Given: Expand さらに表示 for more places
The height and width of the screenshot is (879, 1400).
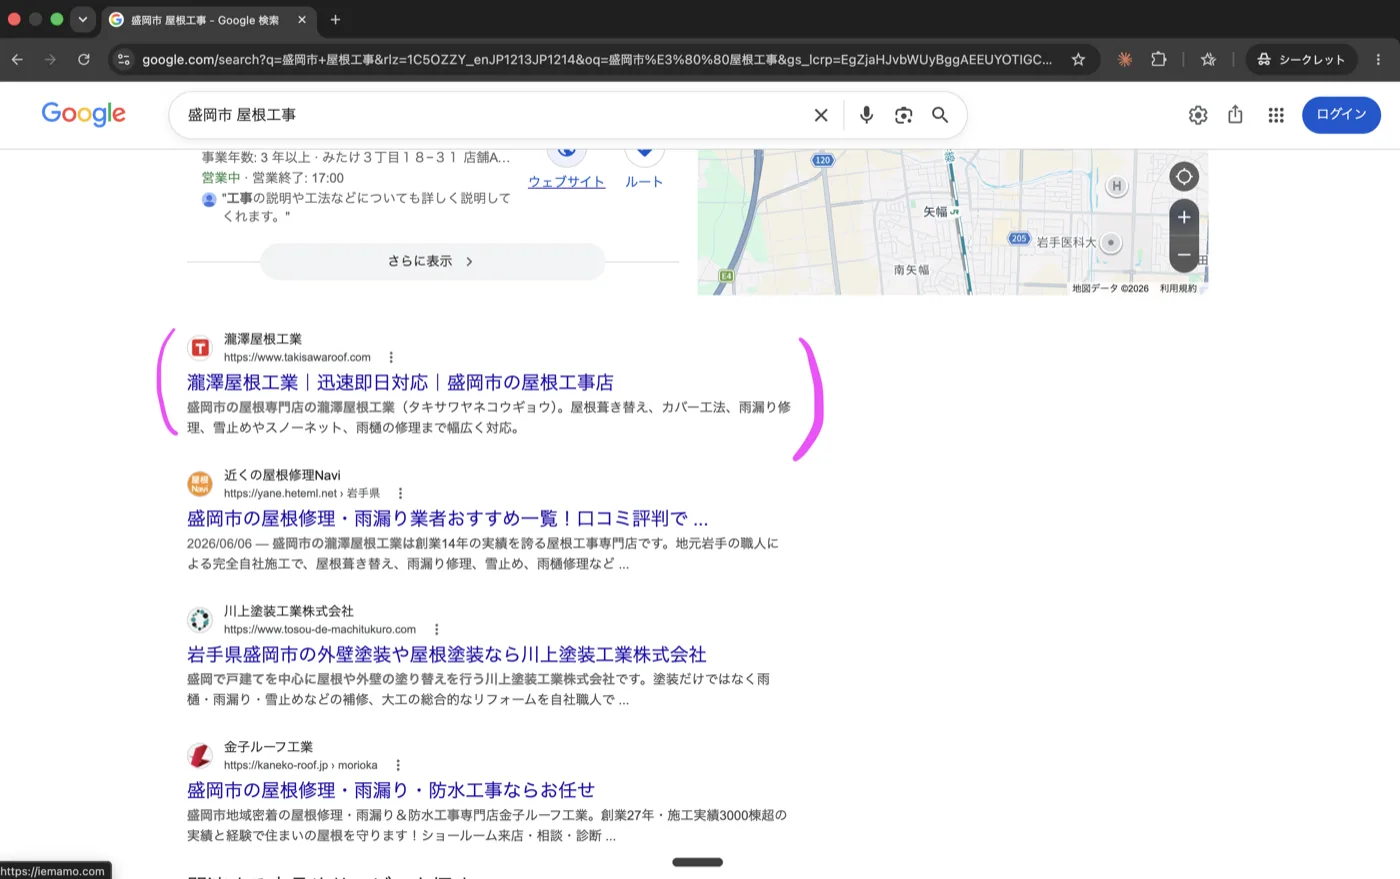Looking at the screenshot, I should tap(432, 261).
